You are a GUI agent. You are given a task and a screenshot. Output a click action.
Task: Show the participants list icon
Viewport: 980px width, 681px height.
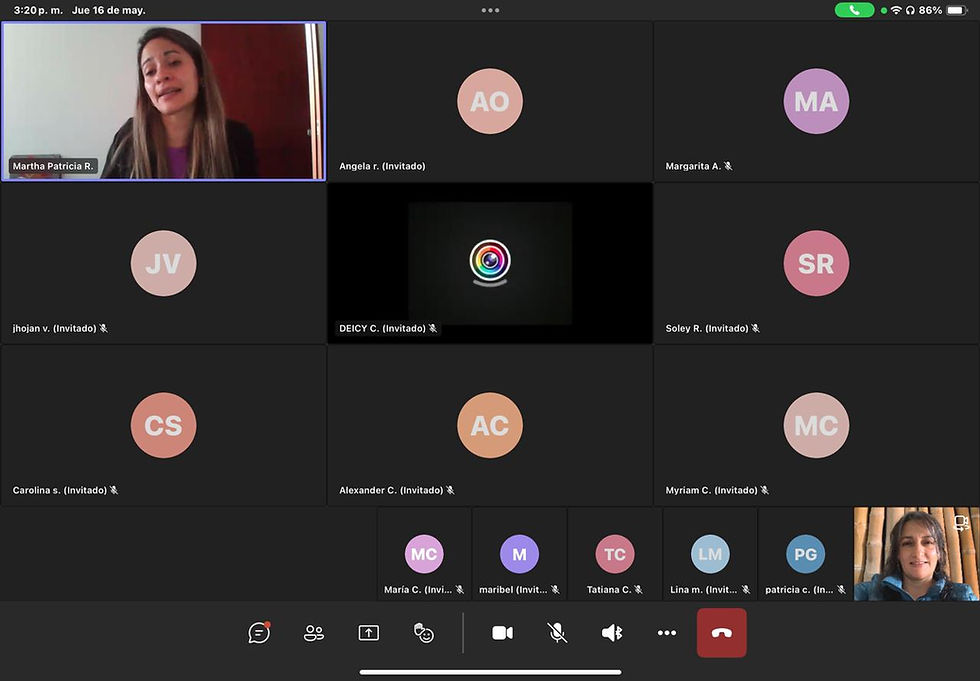pos(314,633)
